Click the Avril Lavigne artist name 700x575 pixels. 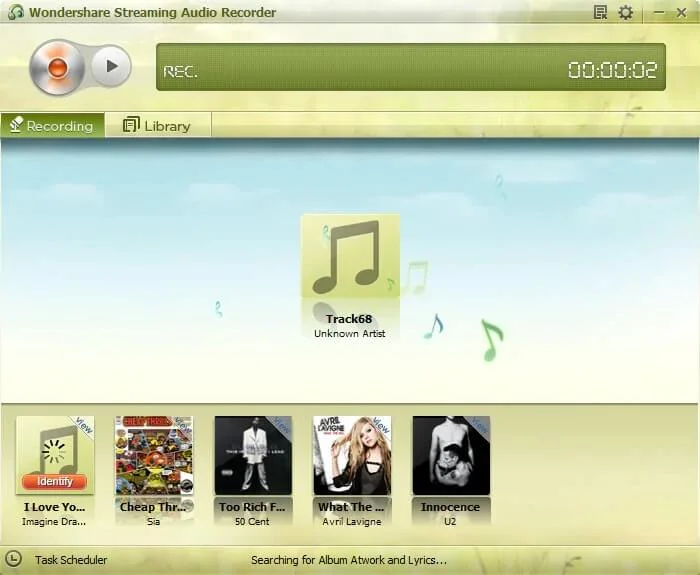click(352, 521)
